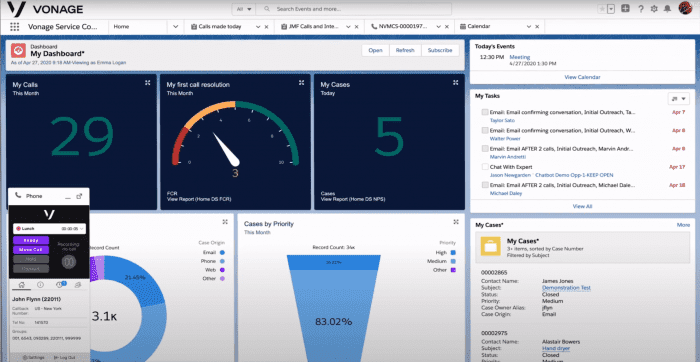This screenshot has width=700, height=362.
Task: Close the NVMCS-0000197 tab
Action: 447,27
